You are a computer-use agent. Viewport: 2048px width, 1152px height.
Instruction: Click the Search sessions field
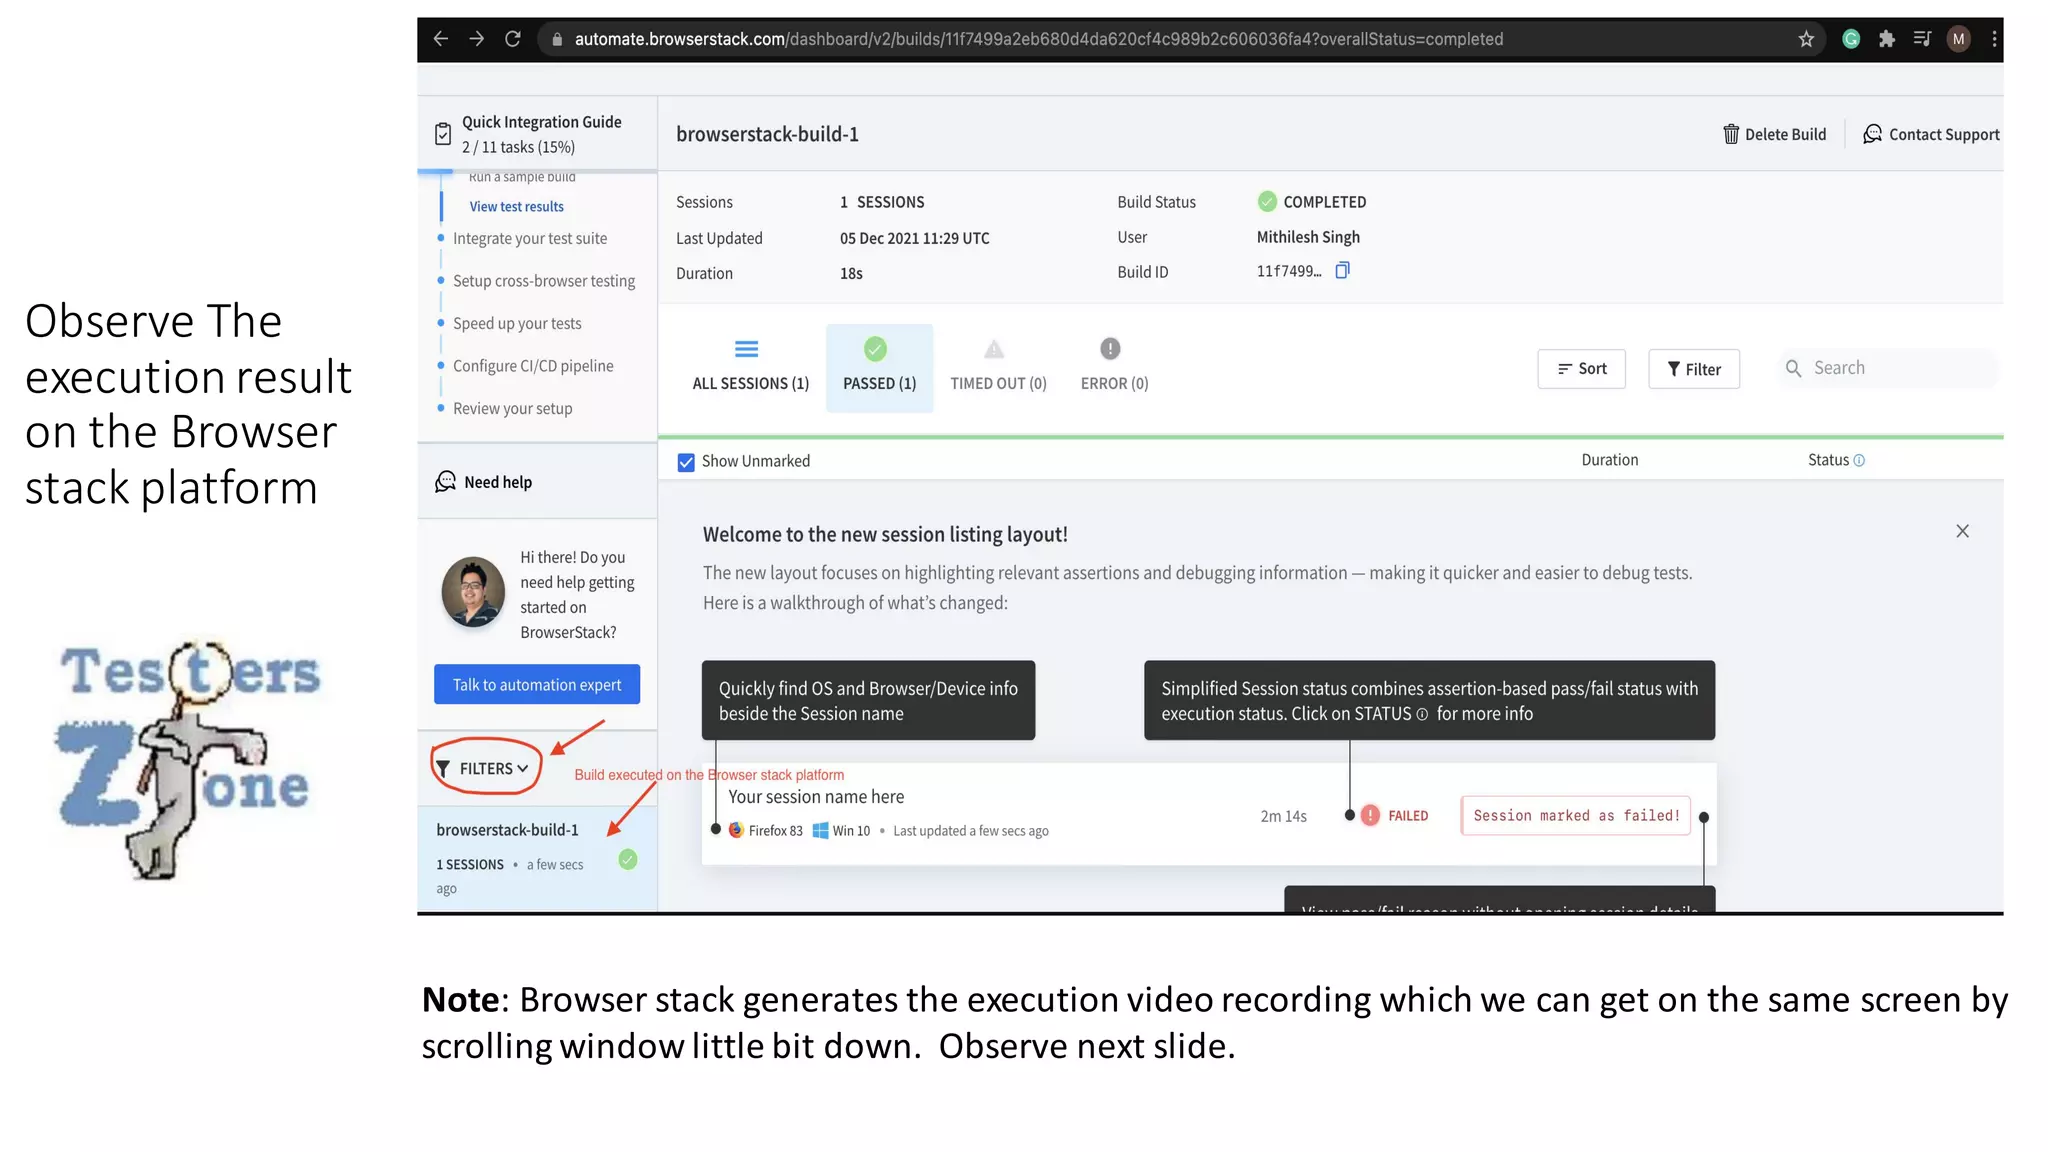1889,368
